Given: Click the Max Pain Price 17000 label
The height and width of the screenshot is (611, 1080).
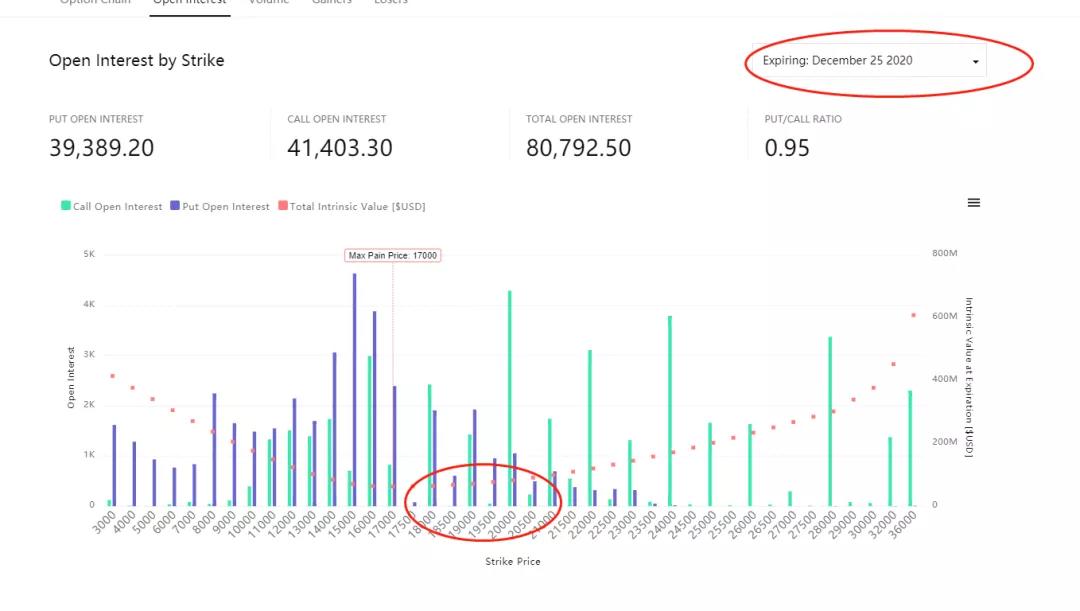Looking at the screenshot, I should [394, 254].
